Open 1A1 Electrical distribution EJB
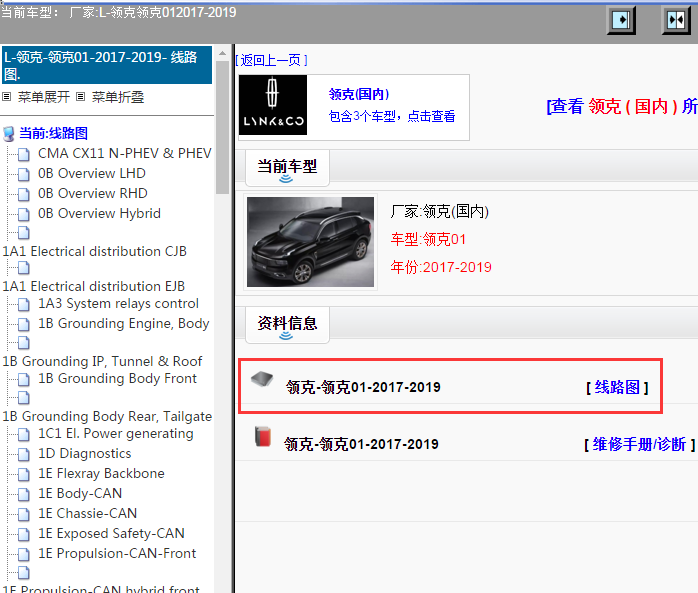The height and width of the screenshot is (593, 698). coord(93,286)
